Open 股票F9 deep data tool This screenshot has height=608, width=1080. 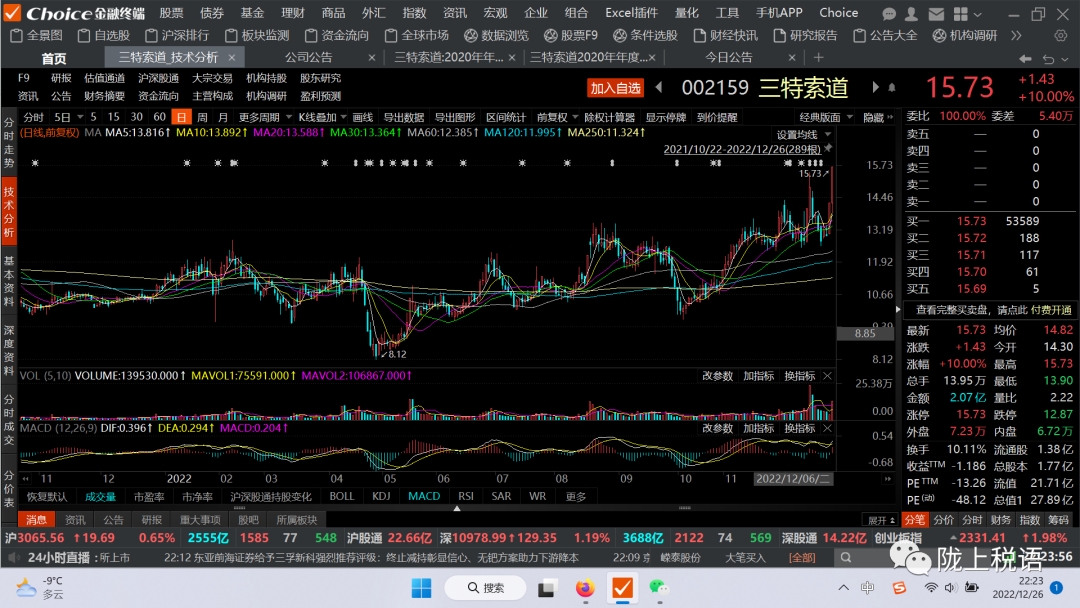tap(571, 35)
